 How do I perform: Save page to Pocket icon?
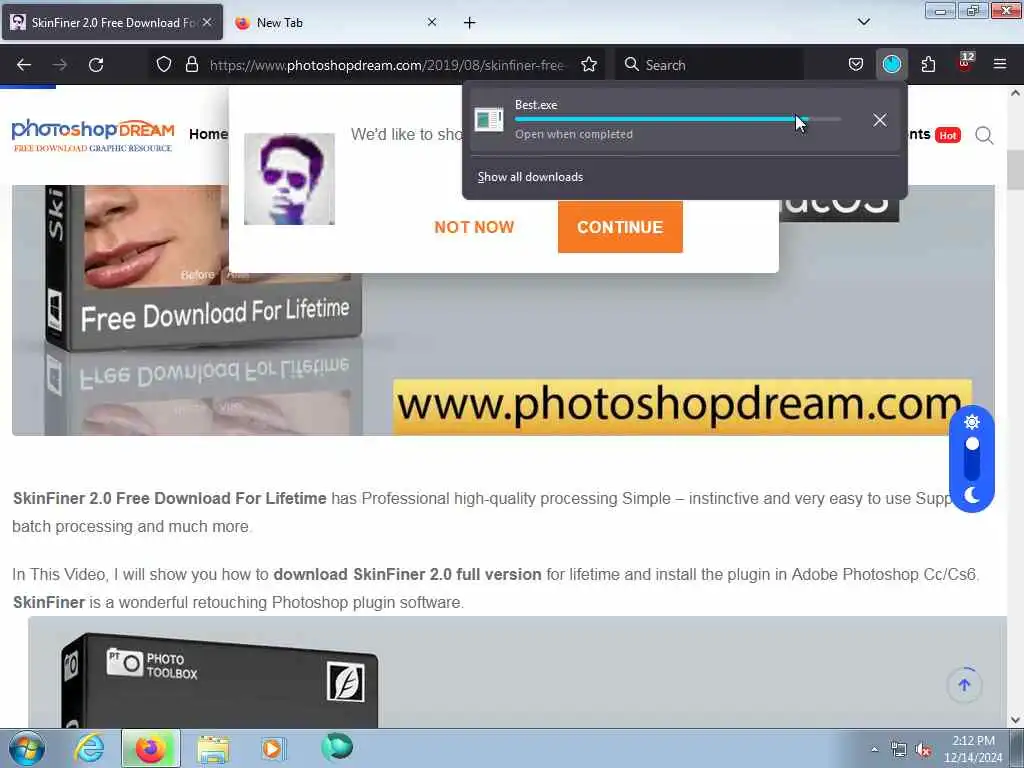[856, 65]
